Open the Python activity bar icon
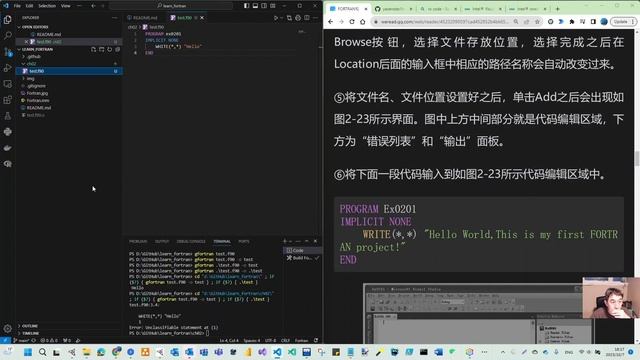This screenshot has height=360, width=640. click(x=7, y=132)
